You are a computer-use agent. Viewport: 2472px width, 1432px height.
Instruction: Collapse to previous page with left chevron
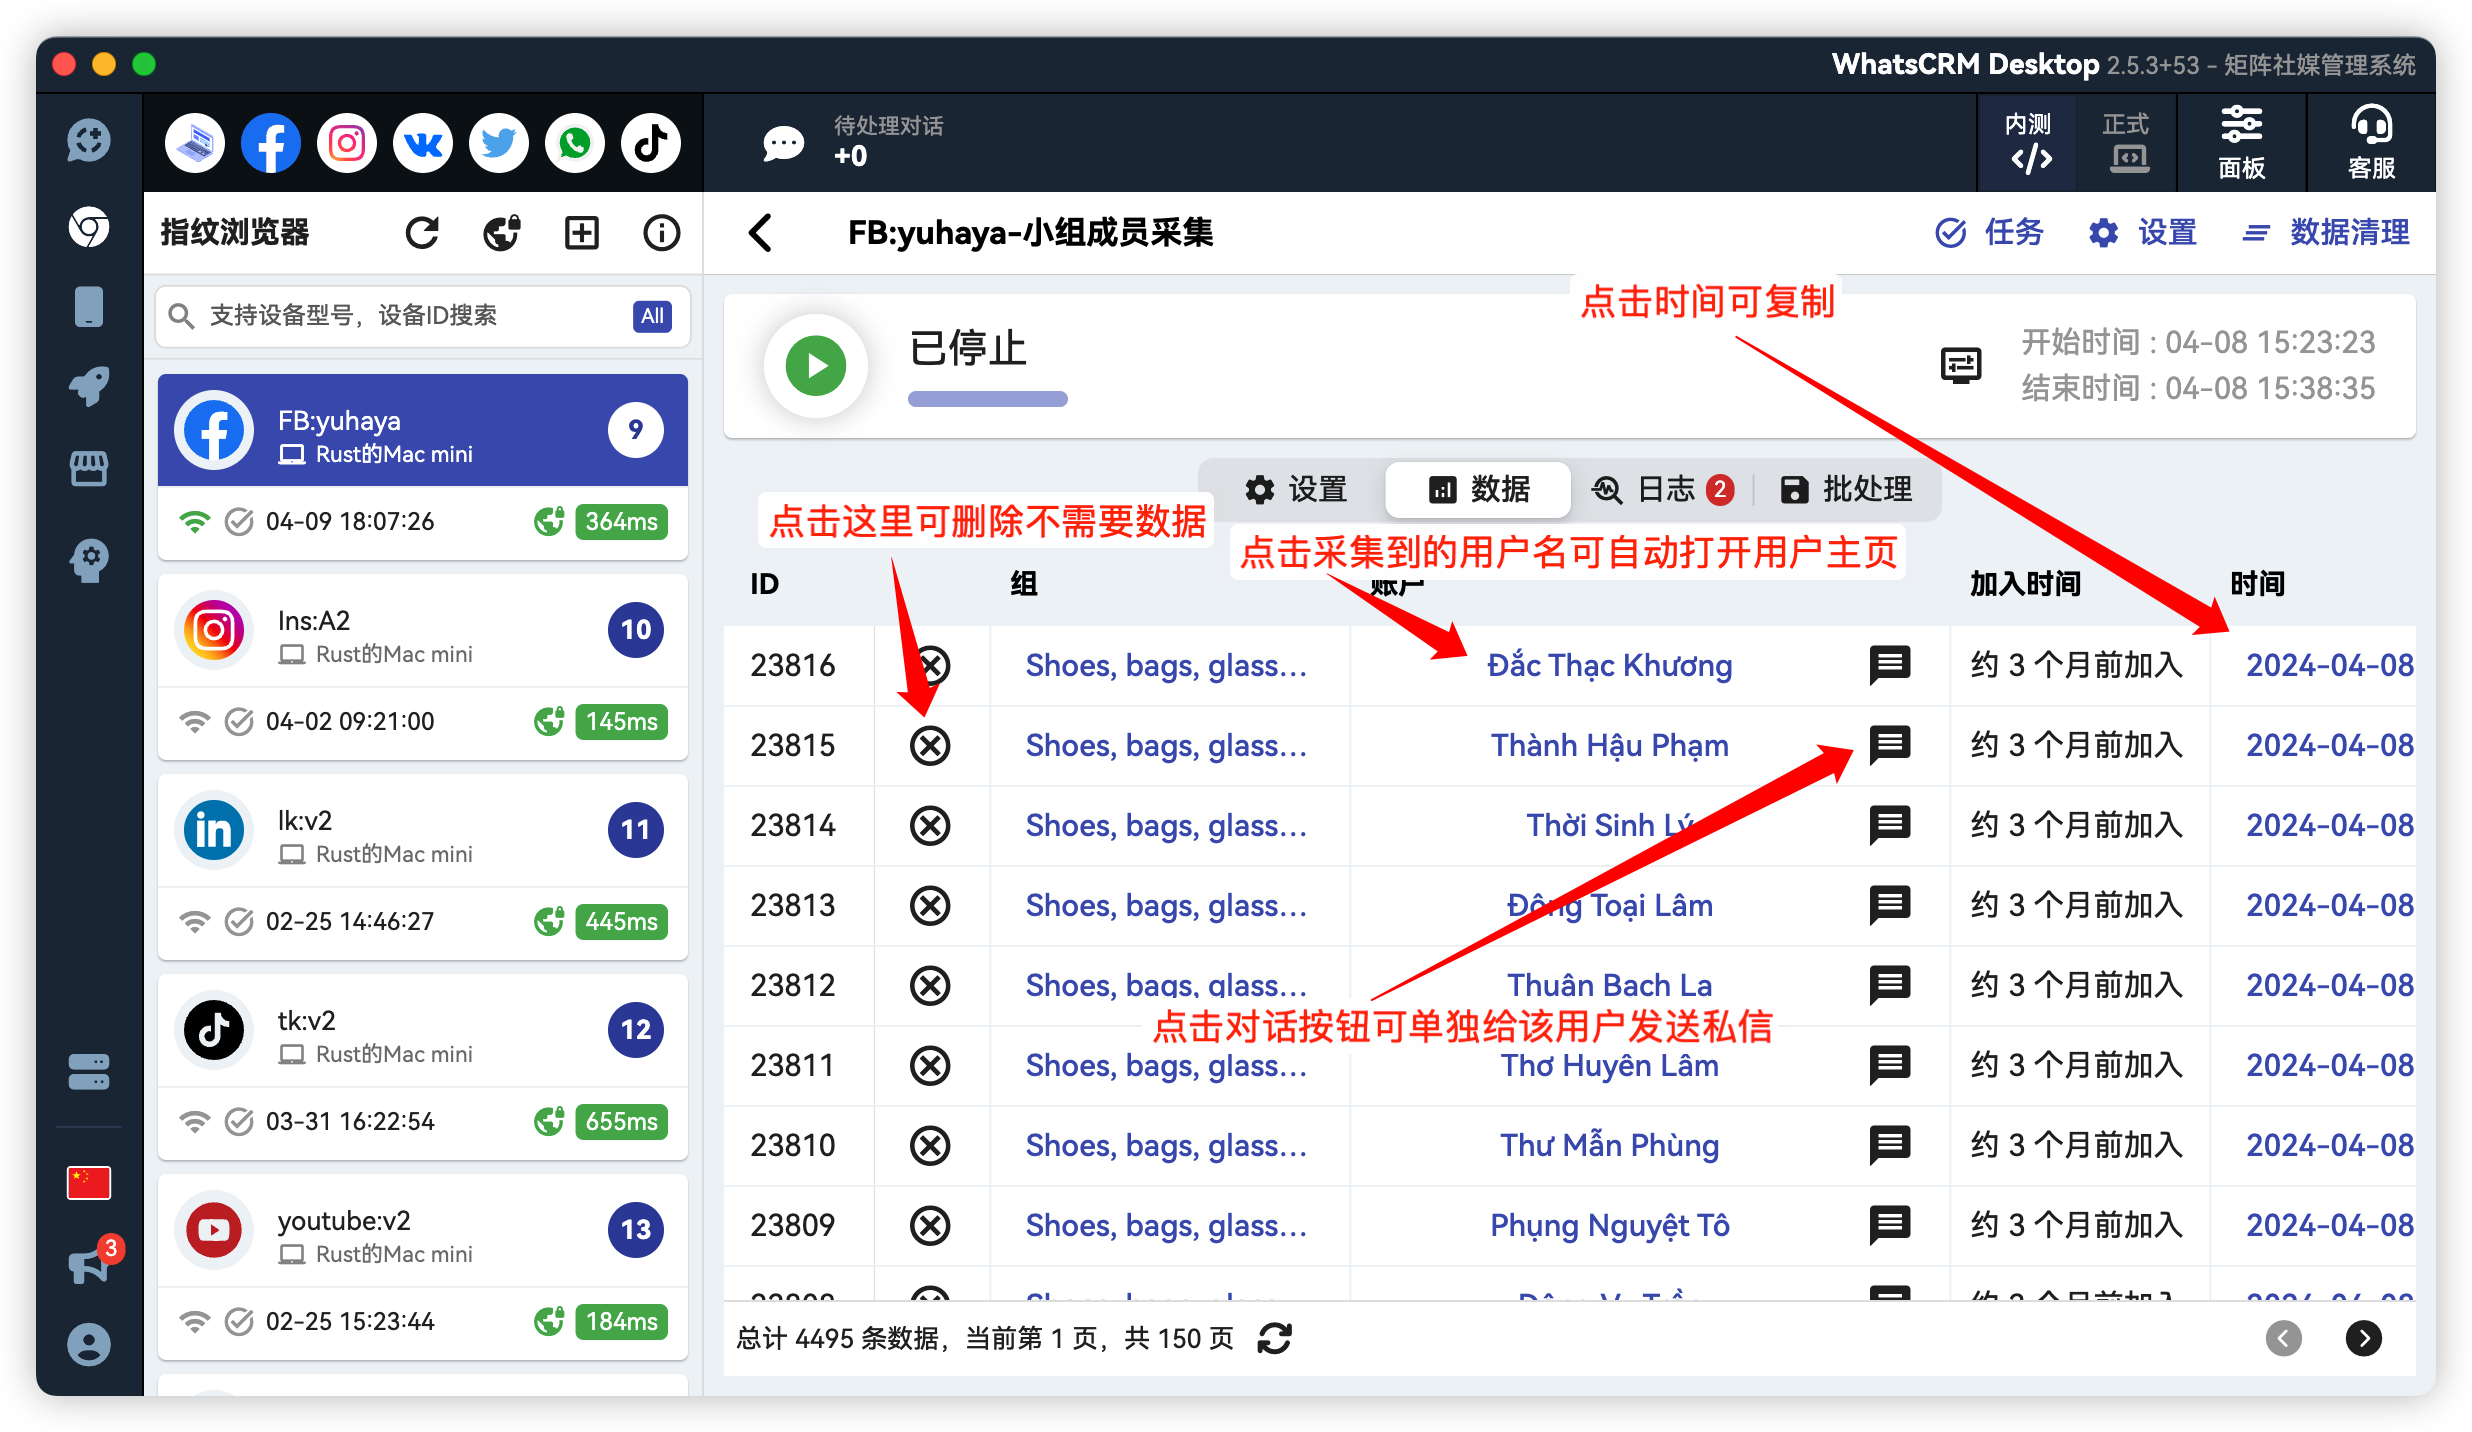(x=2284, y=1338)
